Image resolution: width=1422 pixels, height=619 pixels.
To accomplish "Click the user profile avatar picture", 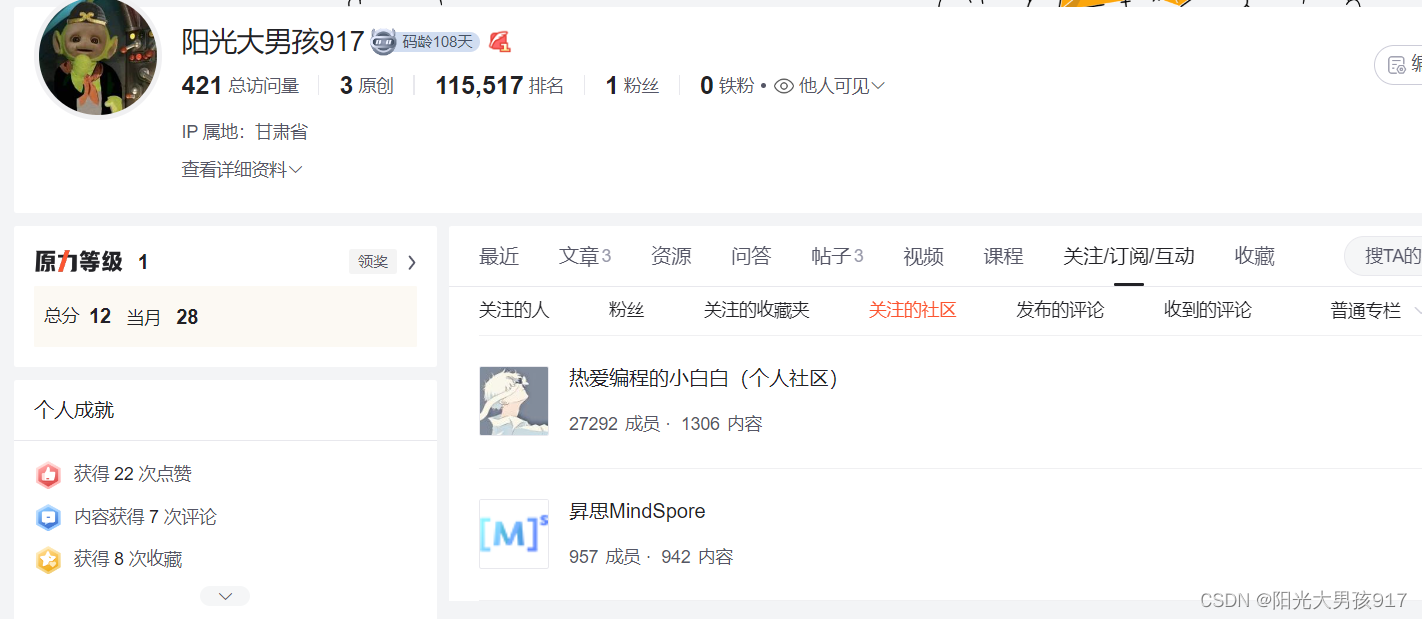I will (98, 57).
